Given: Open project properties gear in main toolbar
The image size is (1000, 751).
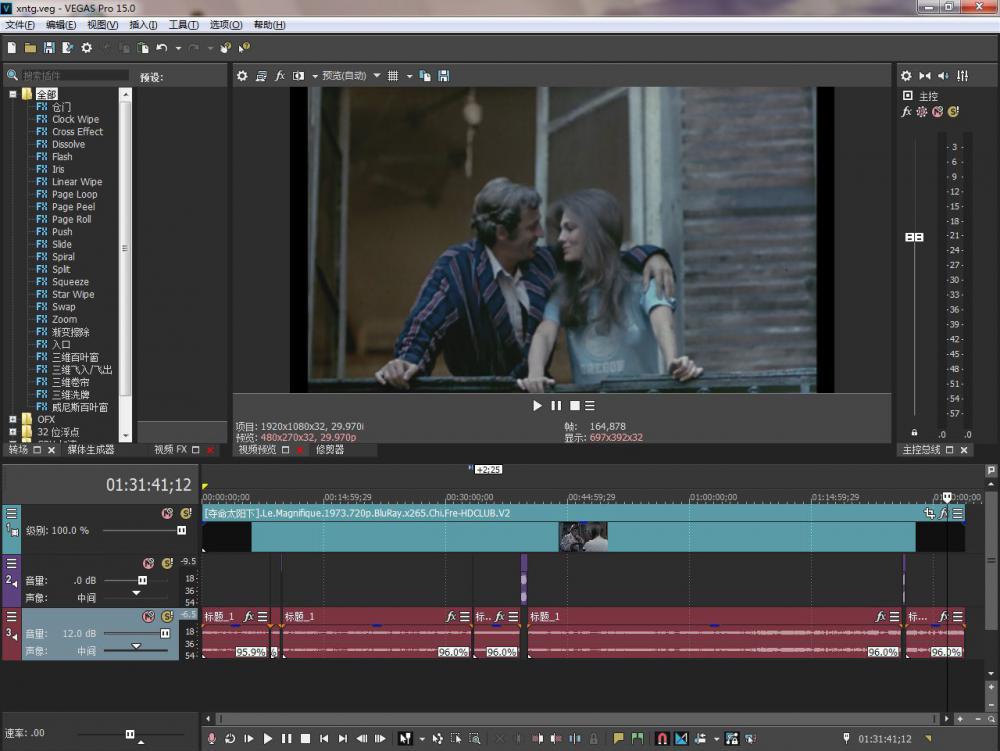Looking at the screenshot, I should (87, 48).
